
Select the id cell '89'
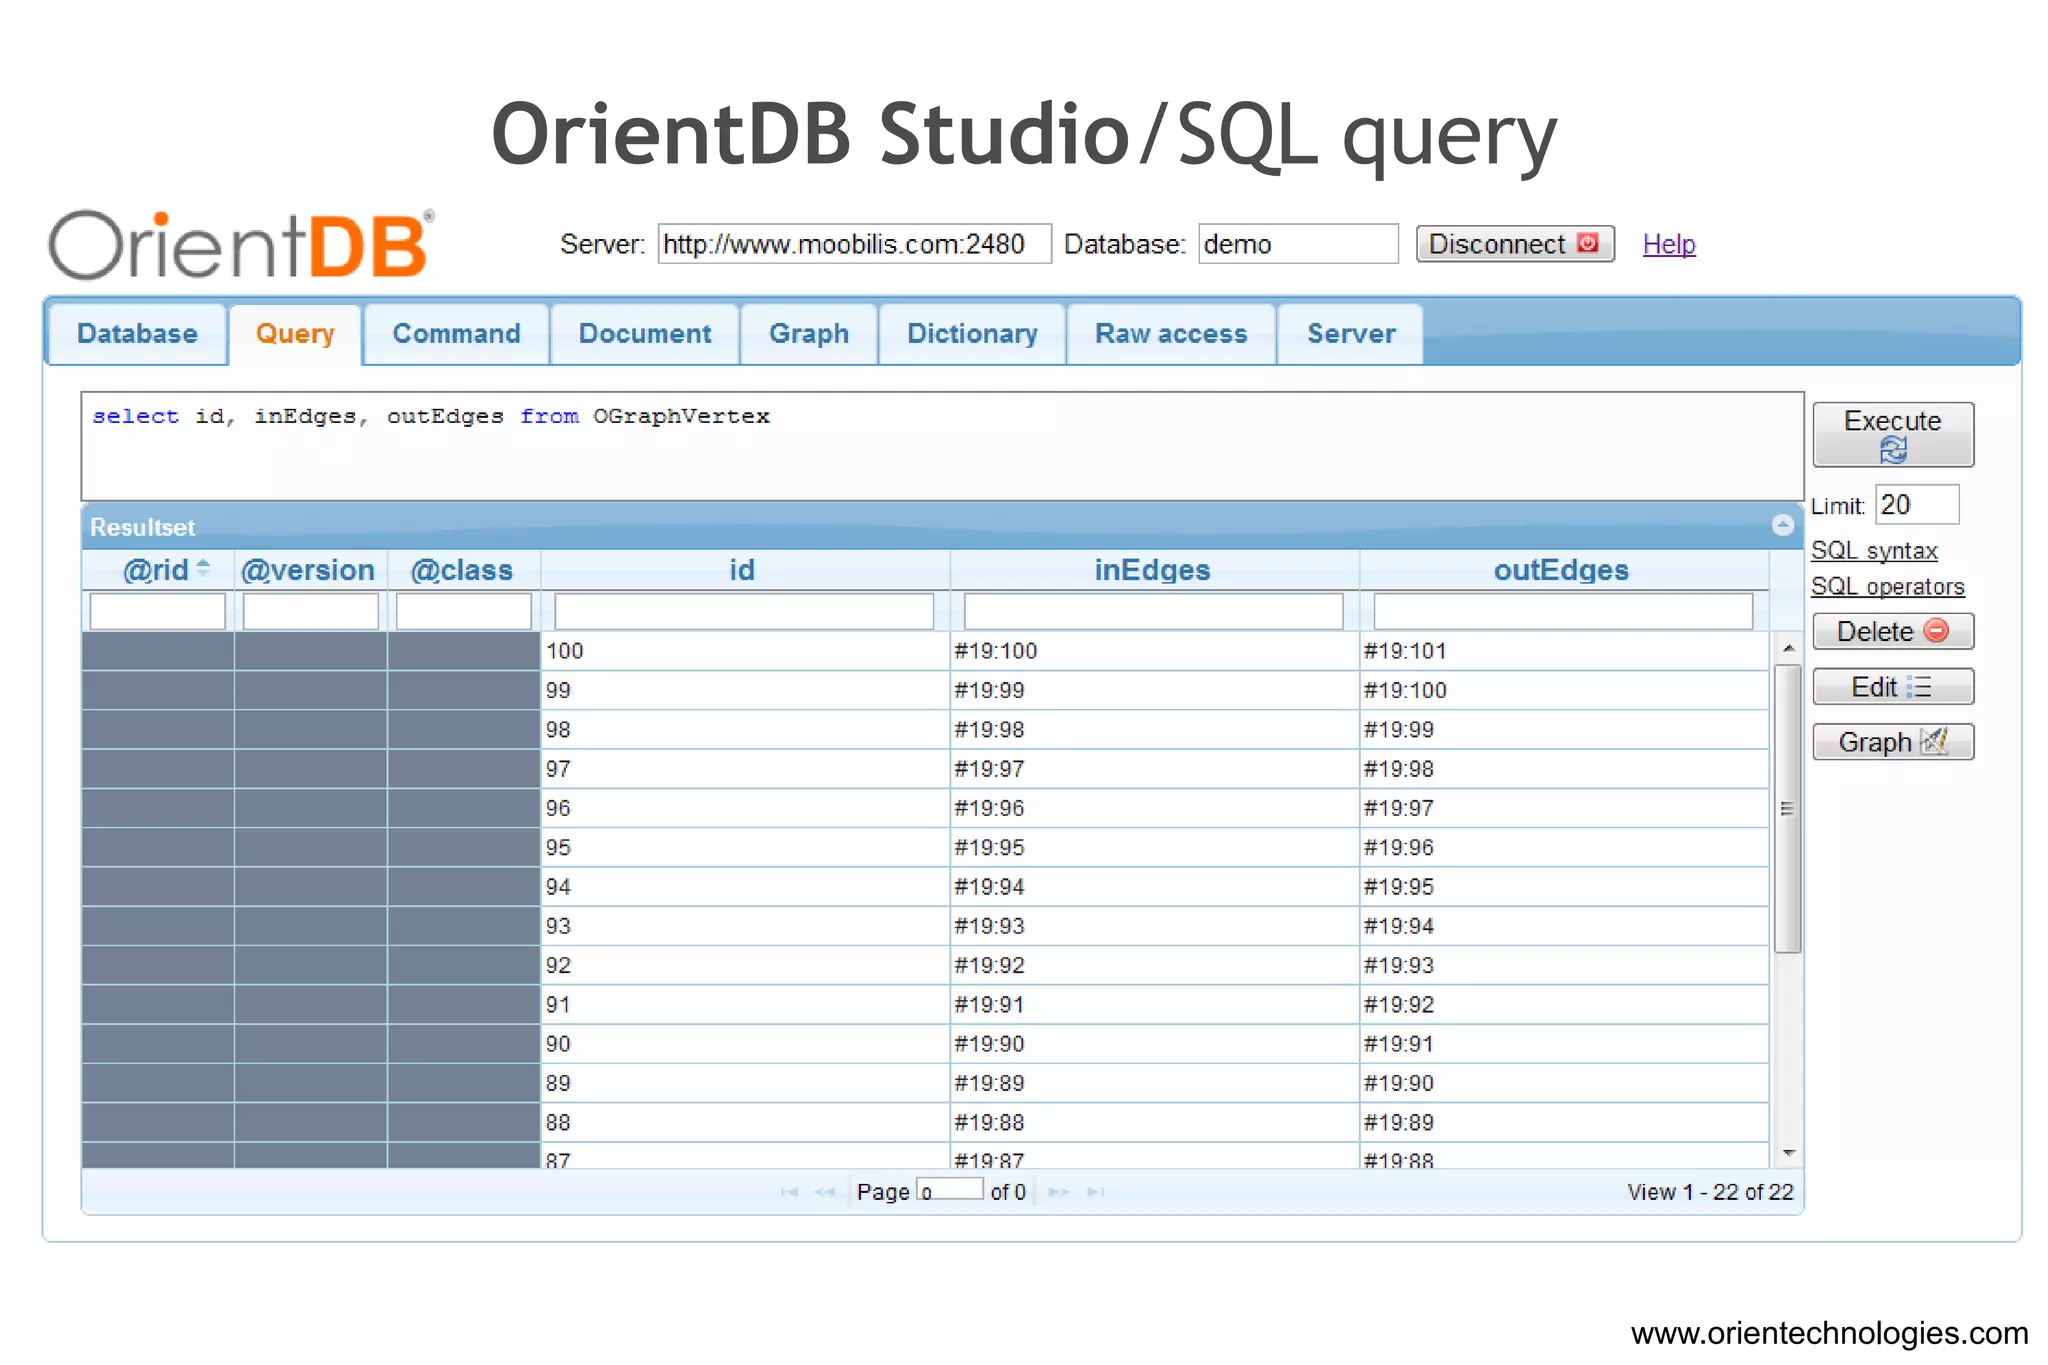(745, 1083)
